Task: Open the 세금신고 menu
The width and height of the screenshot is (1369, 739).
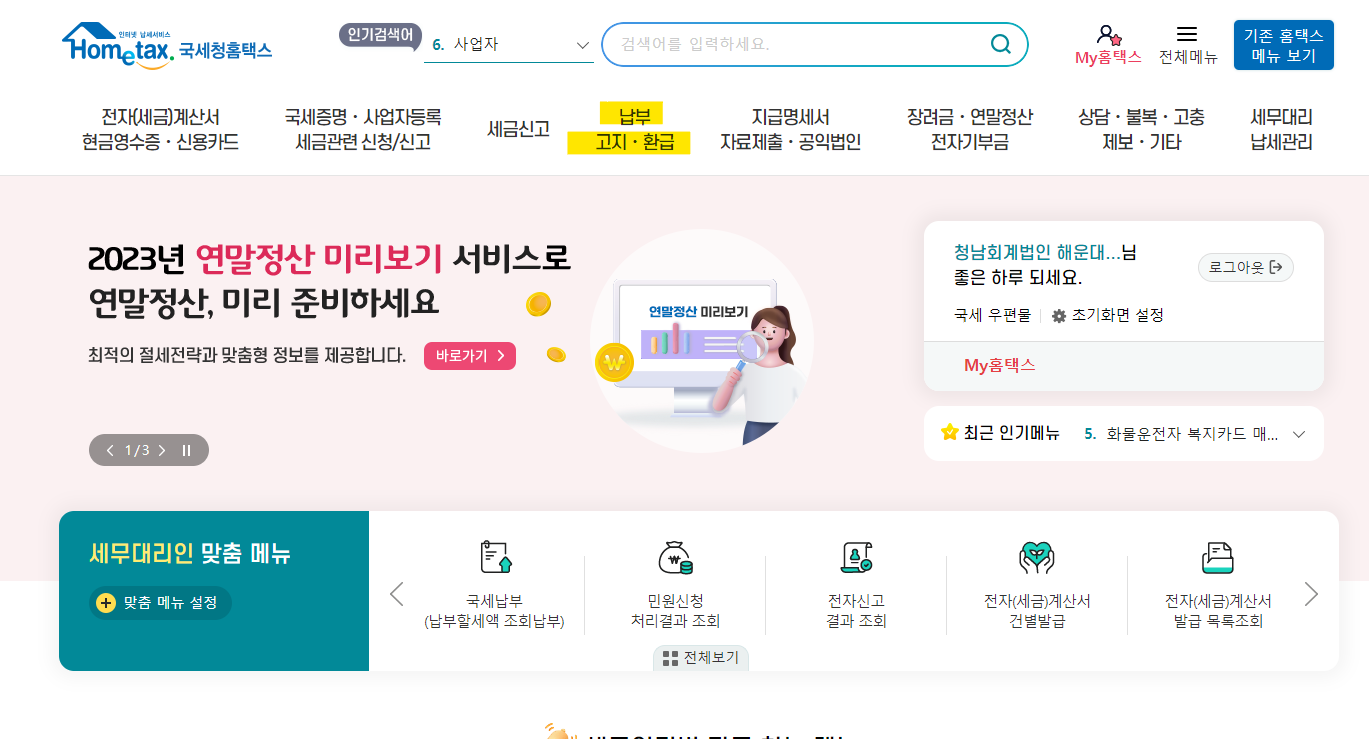Action: (x=518, y=129)
